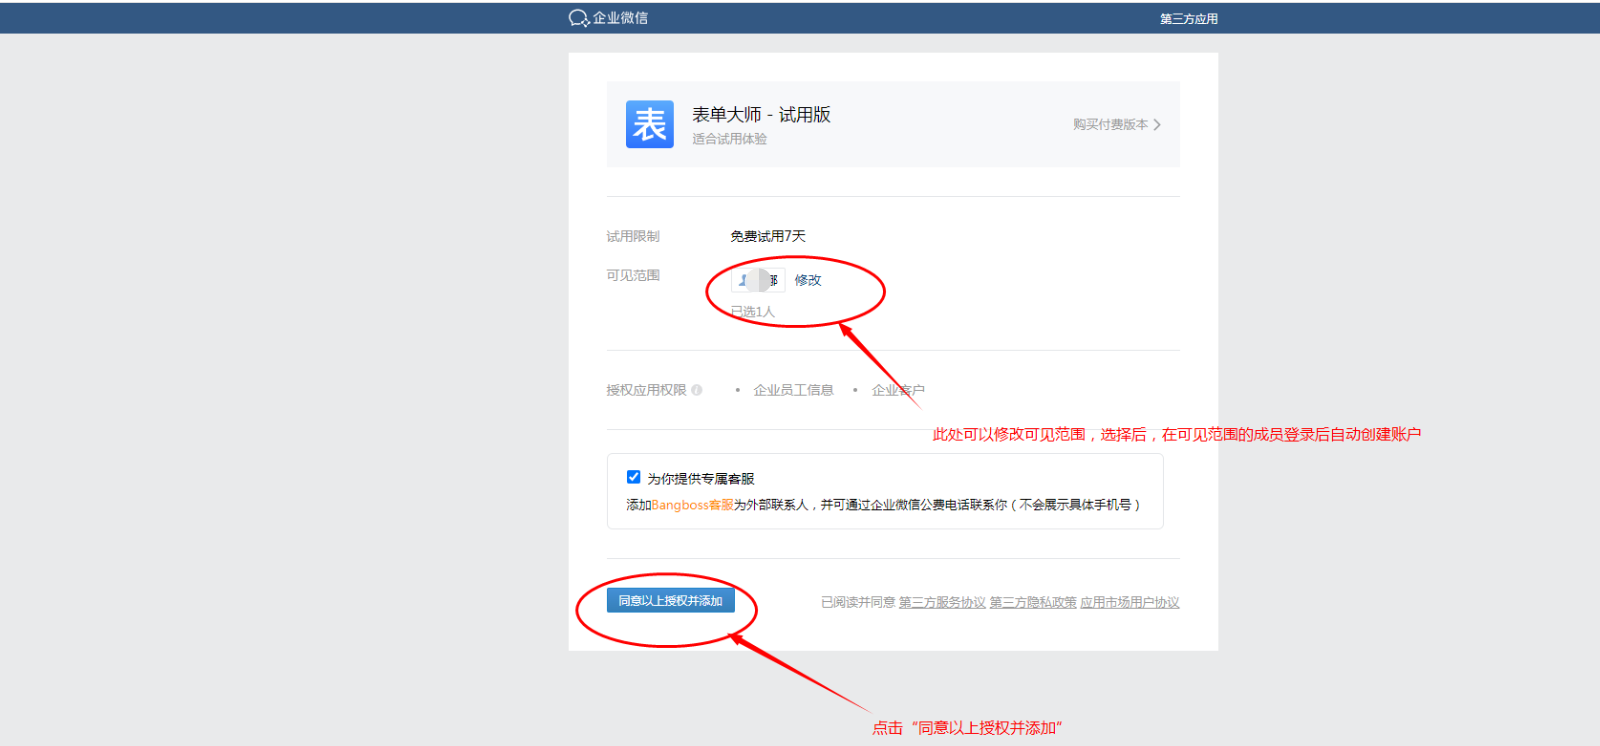Screen dimensions: 1600x746
Task: Click 修改 to change visible range
Action: [808, 280]
